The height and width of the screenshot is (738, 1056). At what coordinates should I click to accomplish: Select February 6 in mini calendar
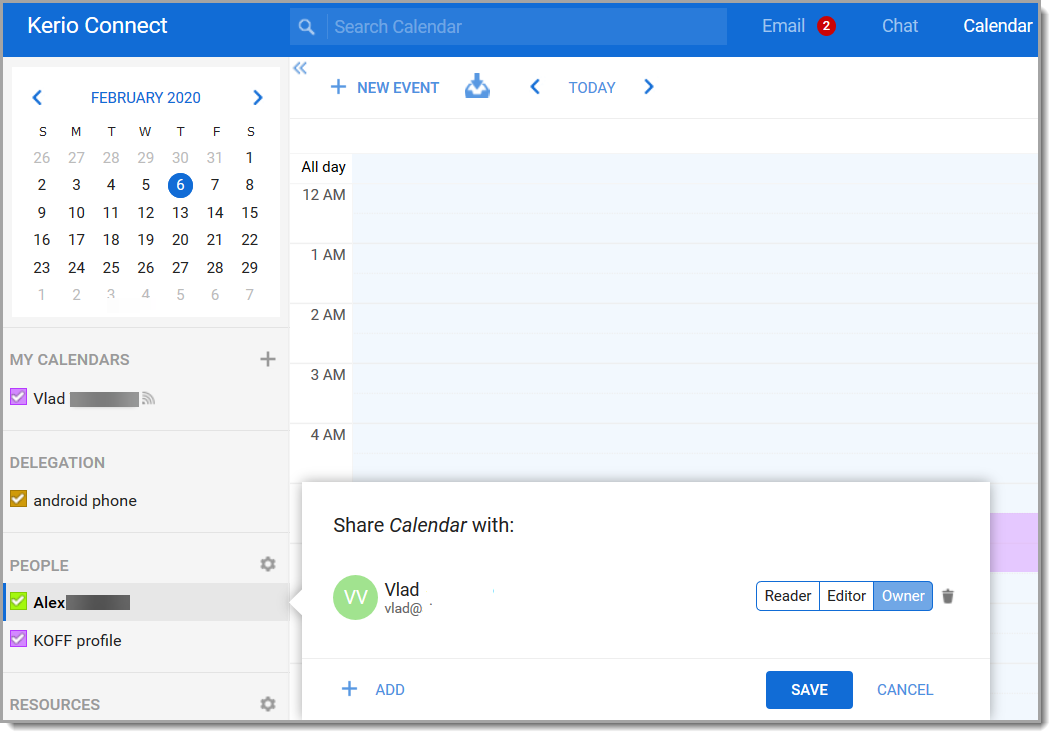pyautogui.click(x=180, y=185)
